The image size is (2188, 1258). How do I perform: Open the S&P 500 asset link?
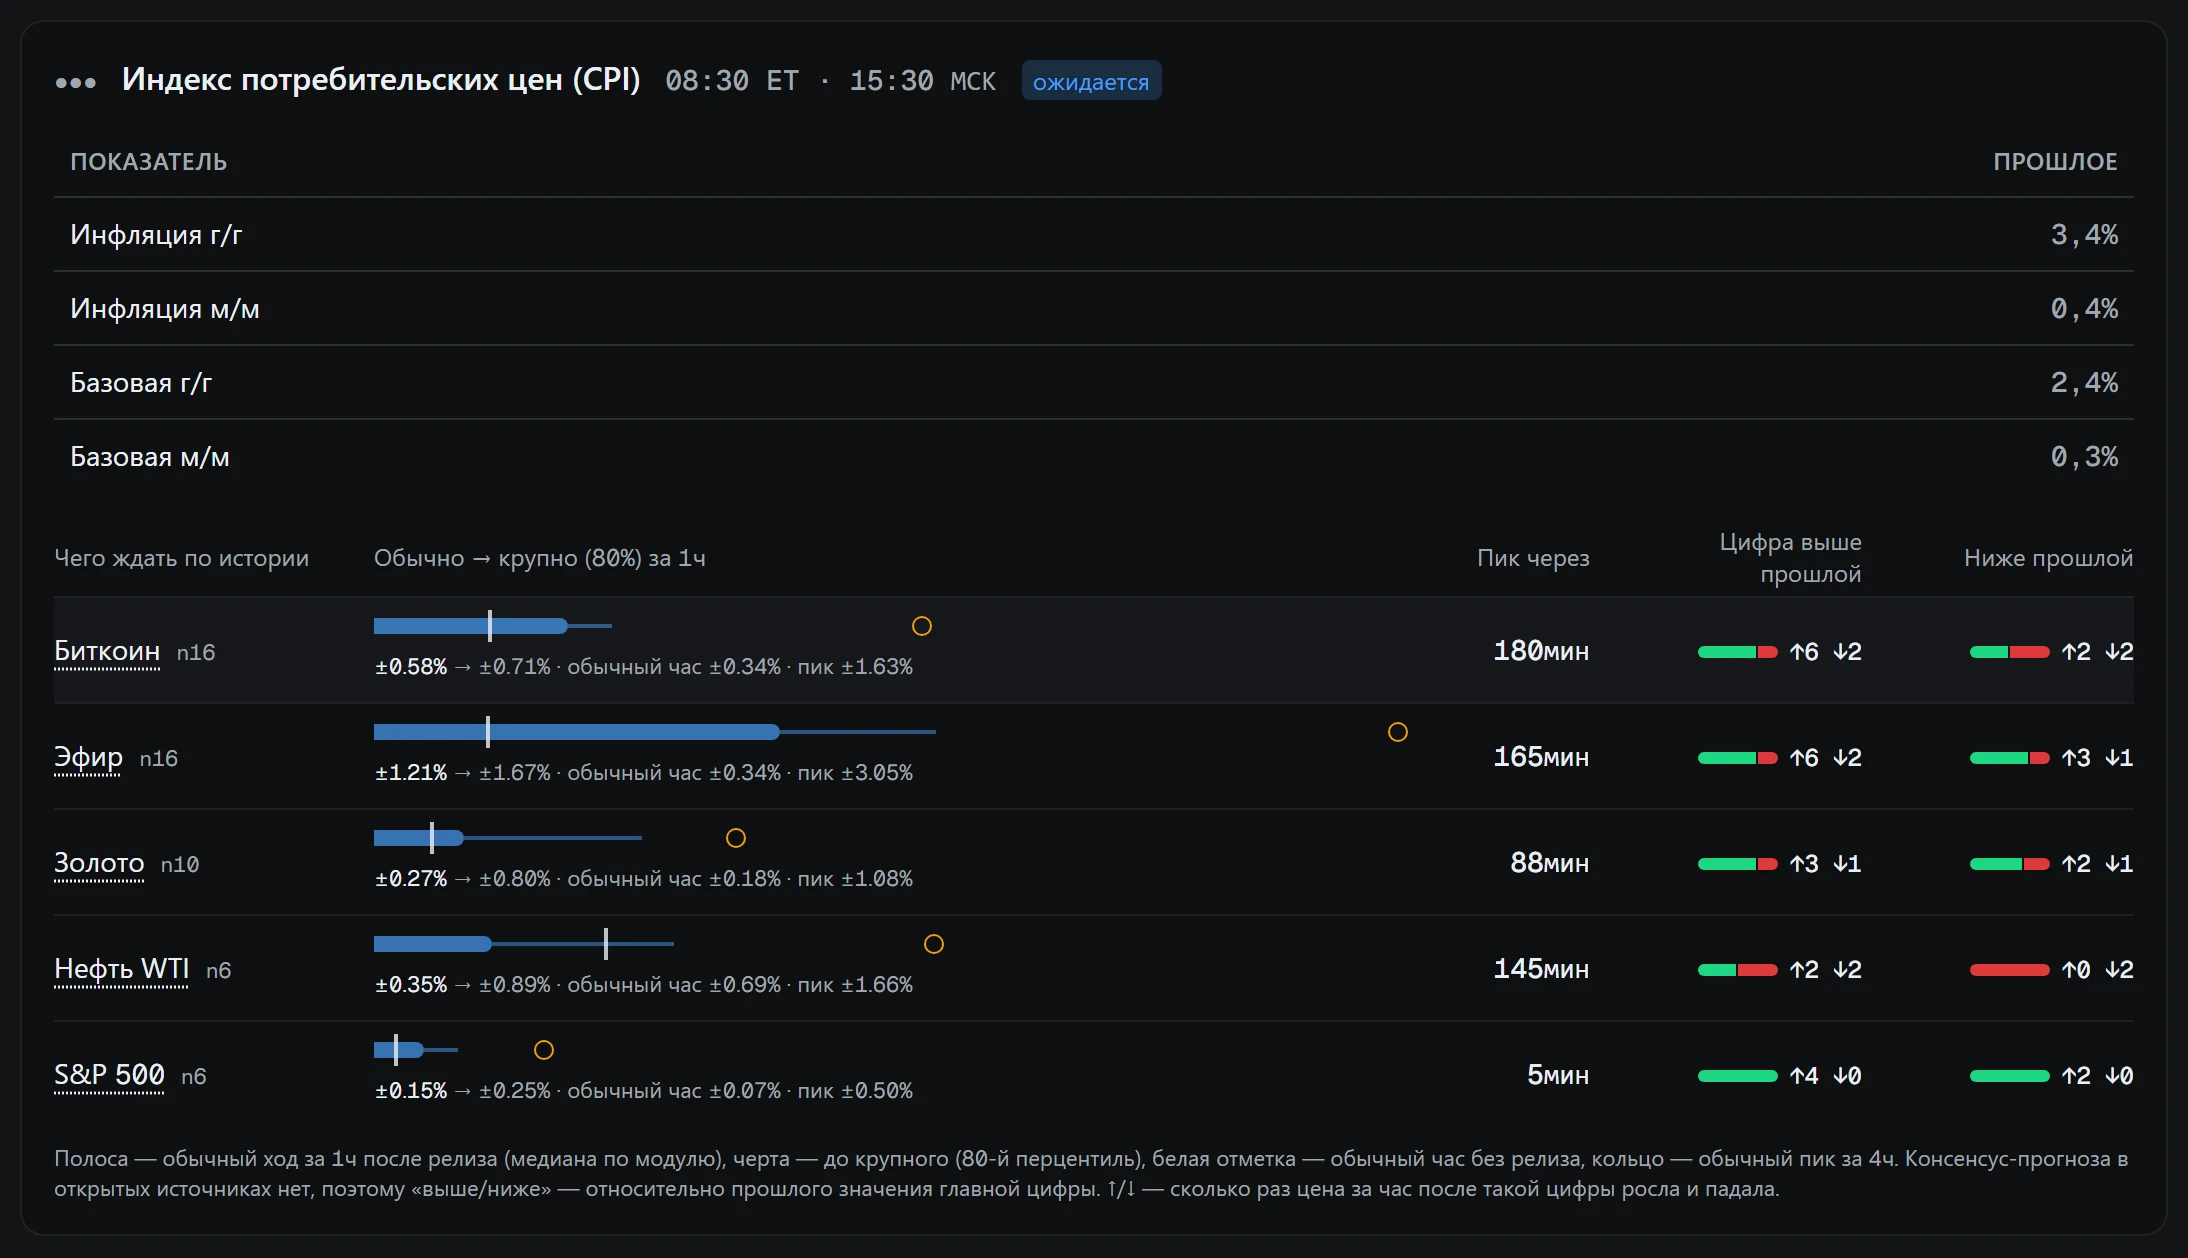pos(109,1075)
